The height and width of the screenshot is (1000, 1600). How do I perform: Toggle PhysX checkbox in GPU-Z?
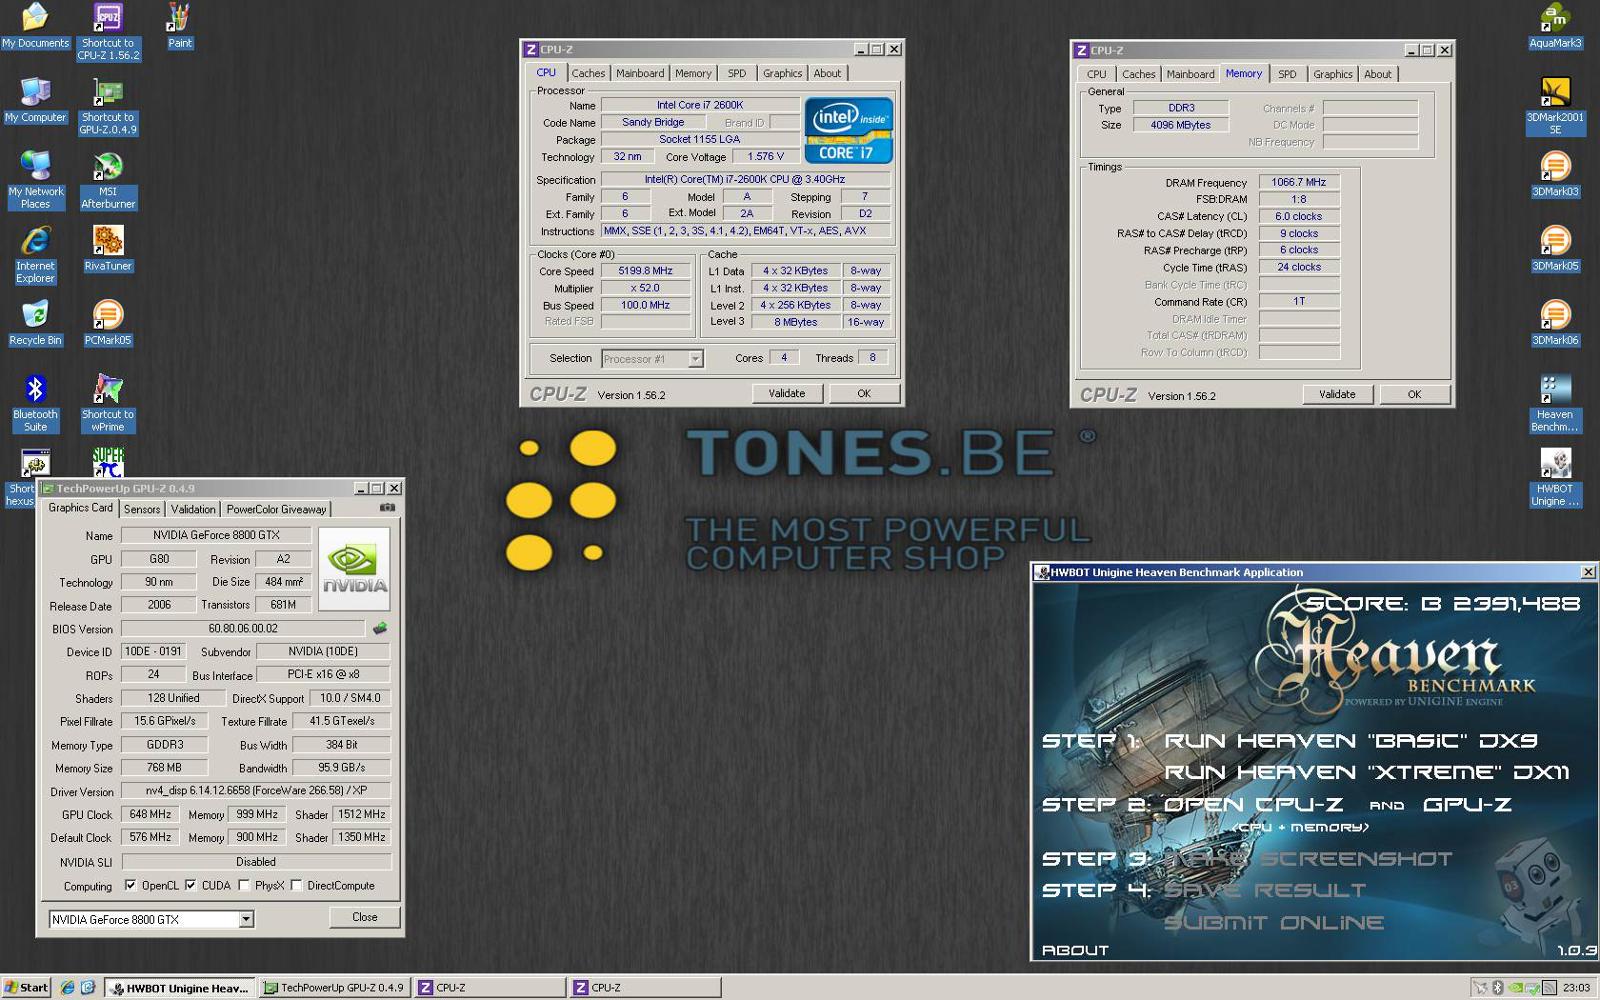tap(244, 885)
